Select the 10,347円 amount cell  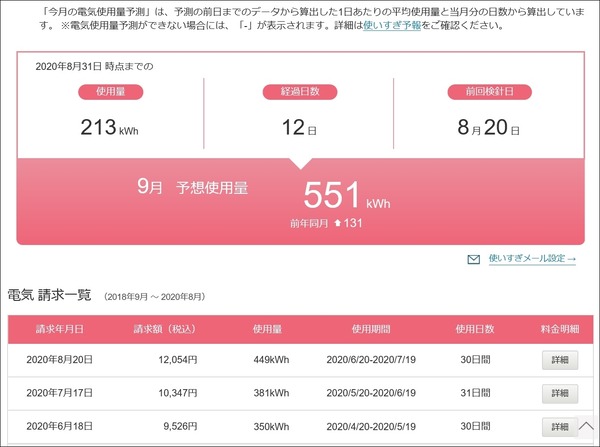178,393
